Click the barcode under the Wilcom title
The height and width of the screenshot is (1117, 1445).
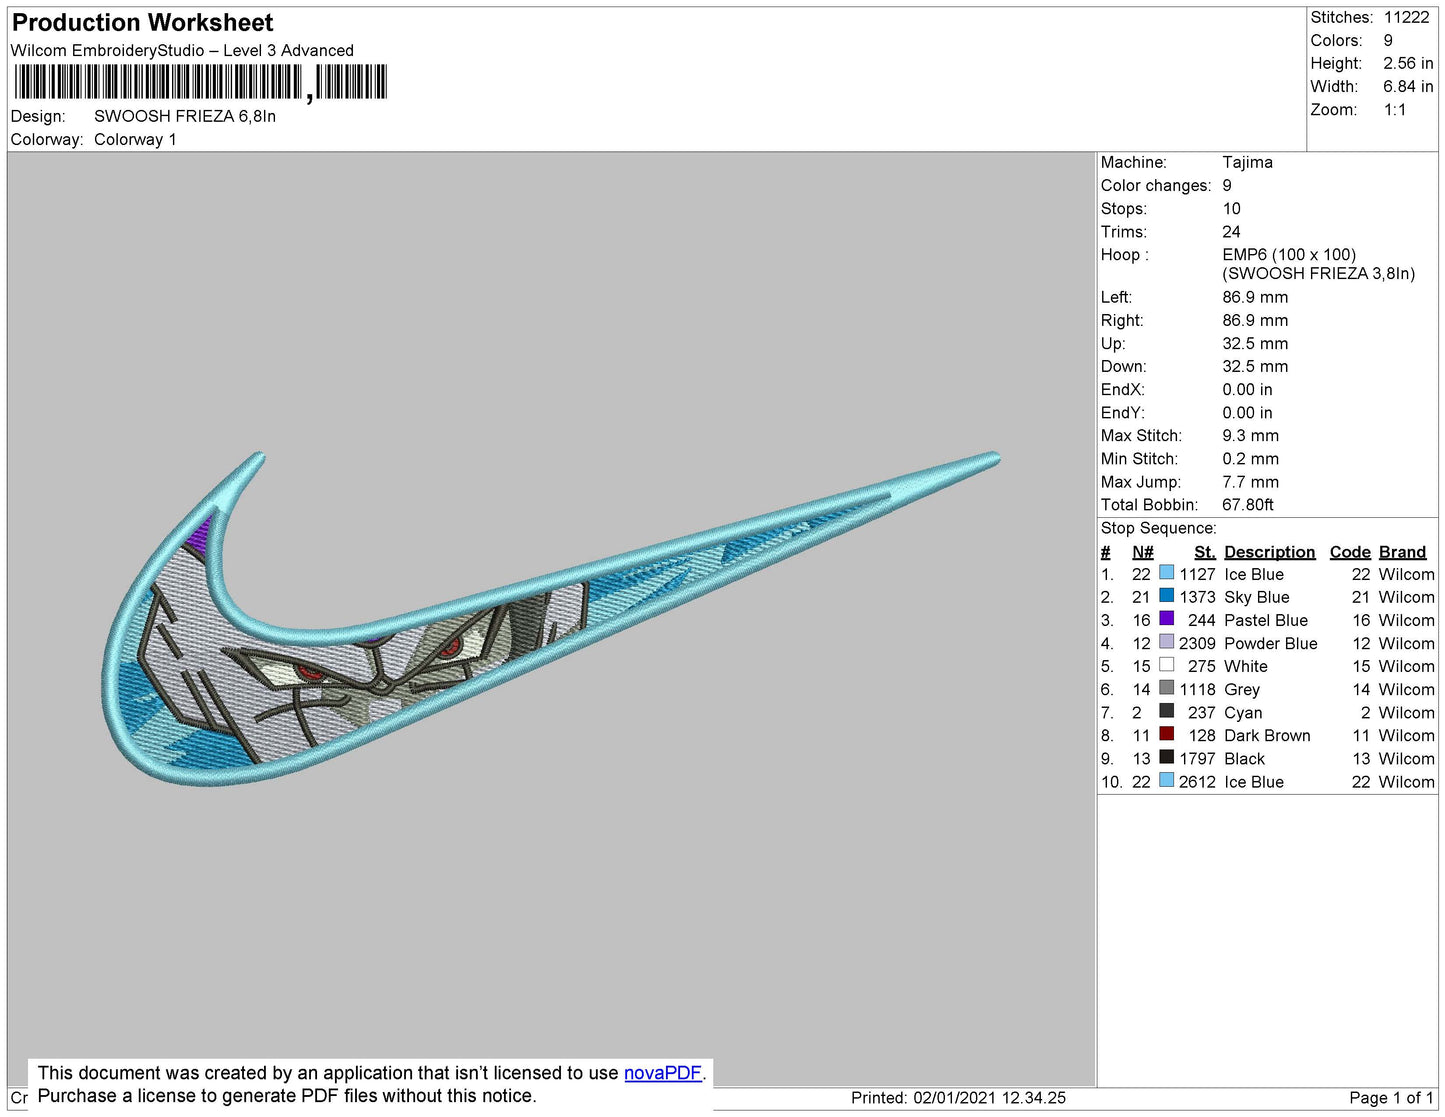[x=200, y=82]
